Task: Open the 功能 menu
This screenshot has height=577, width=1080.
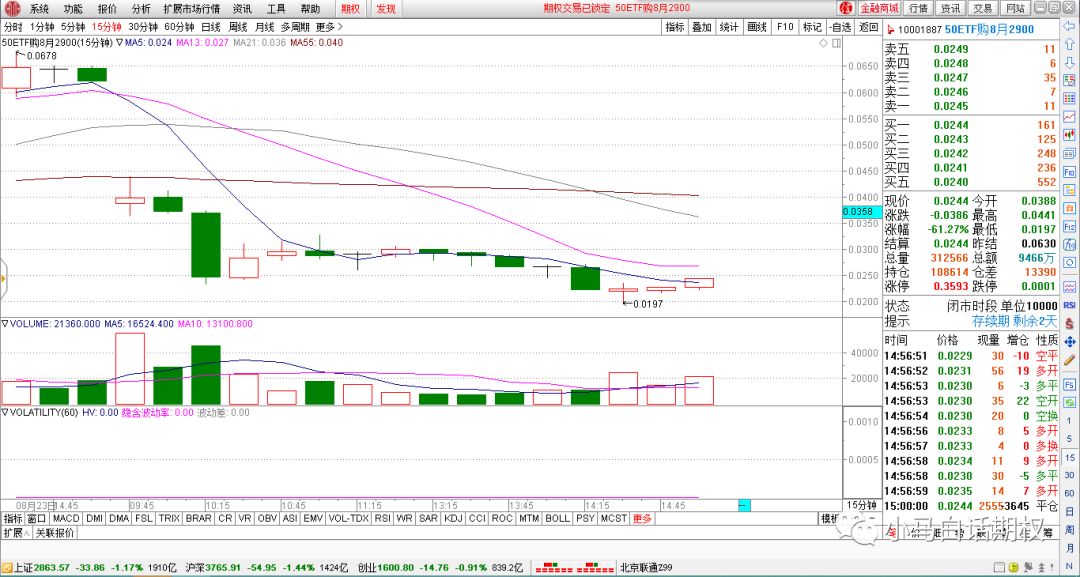Action: pyautogui.click(x=72, y=9)
